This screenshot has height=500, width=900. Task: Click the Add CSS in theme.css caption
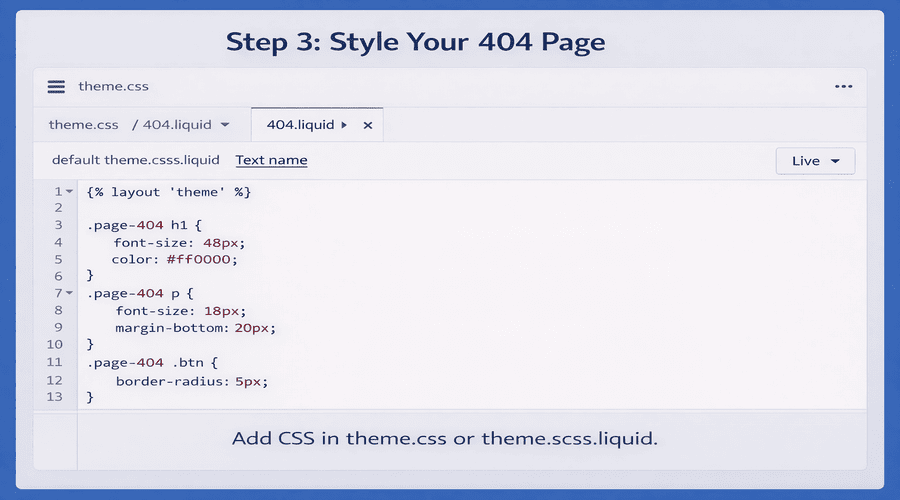point(444,439)
